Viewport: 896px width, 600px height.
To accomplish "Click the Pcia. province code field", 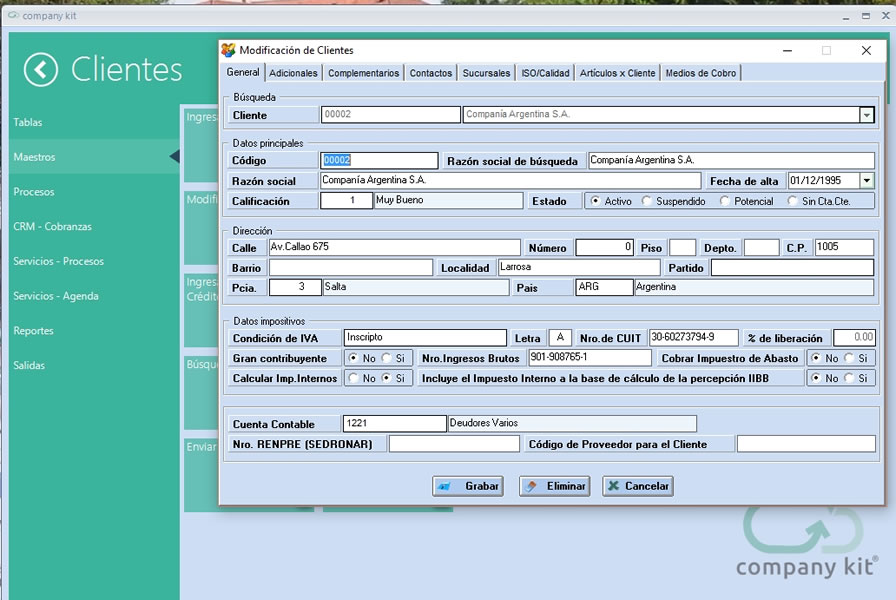I will [295, 287].
